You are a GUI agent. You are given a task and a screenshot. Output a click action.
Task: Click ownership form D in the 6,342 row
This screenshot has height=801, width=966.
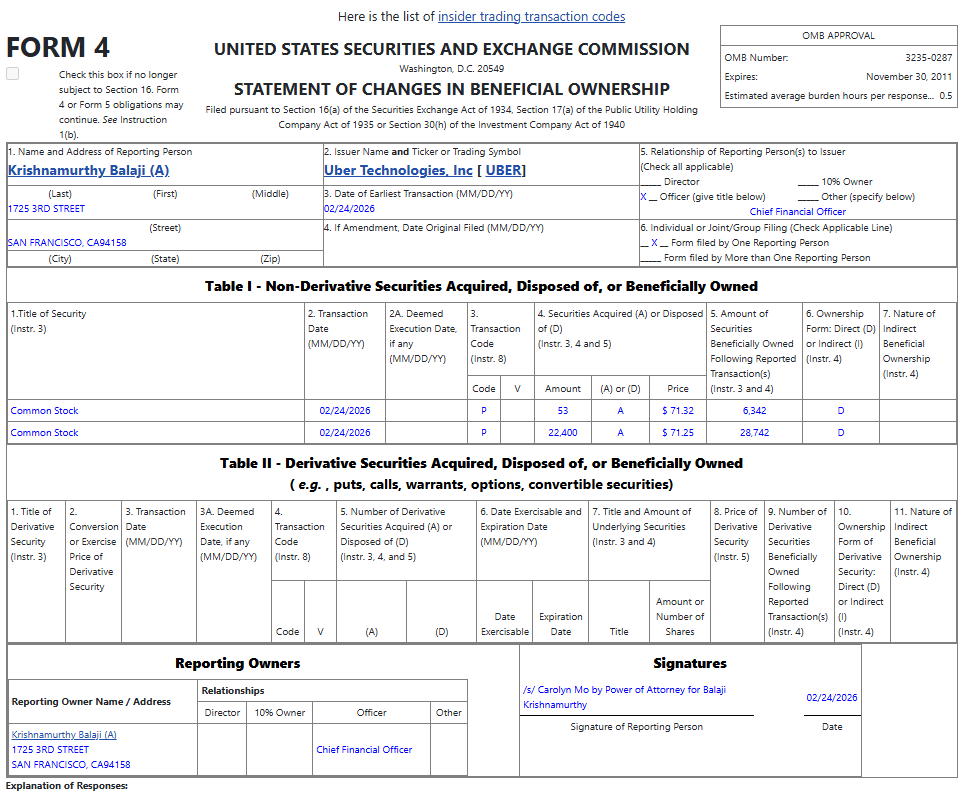click(840, 410)
